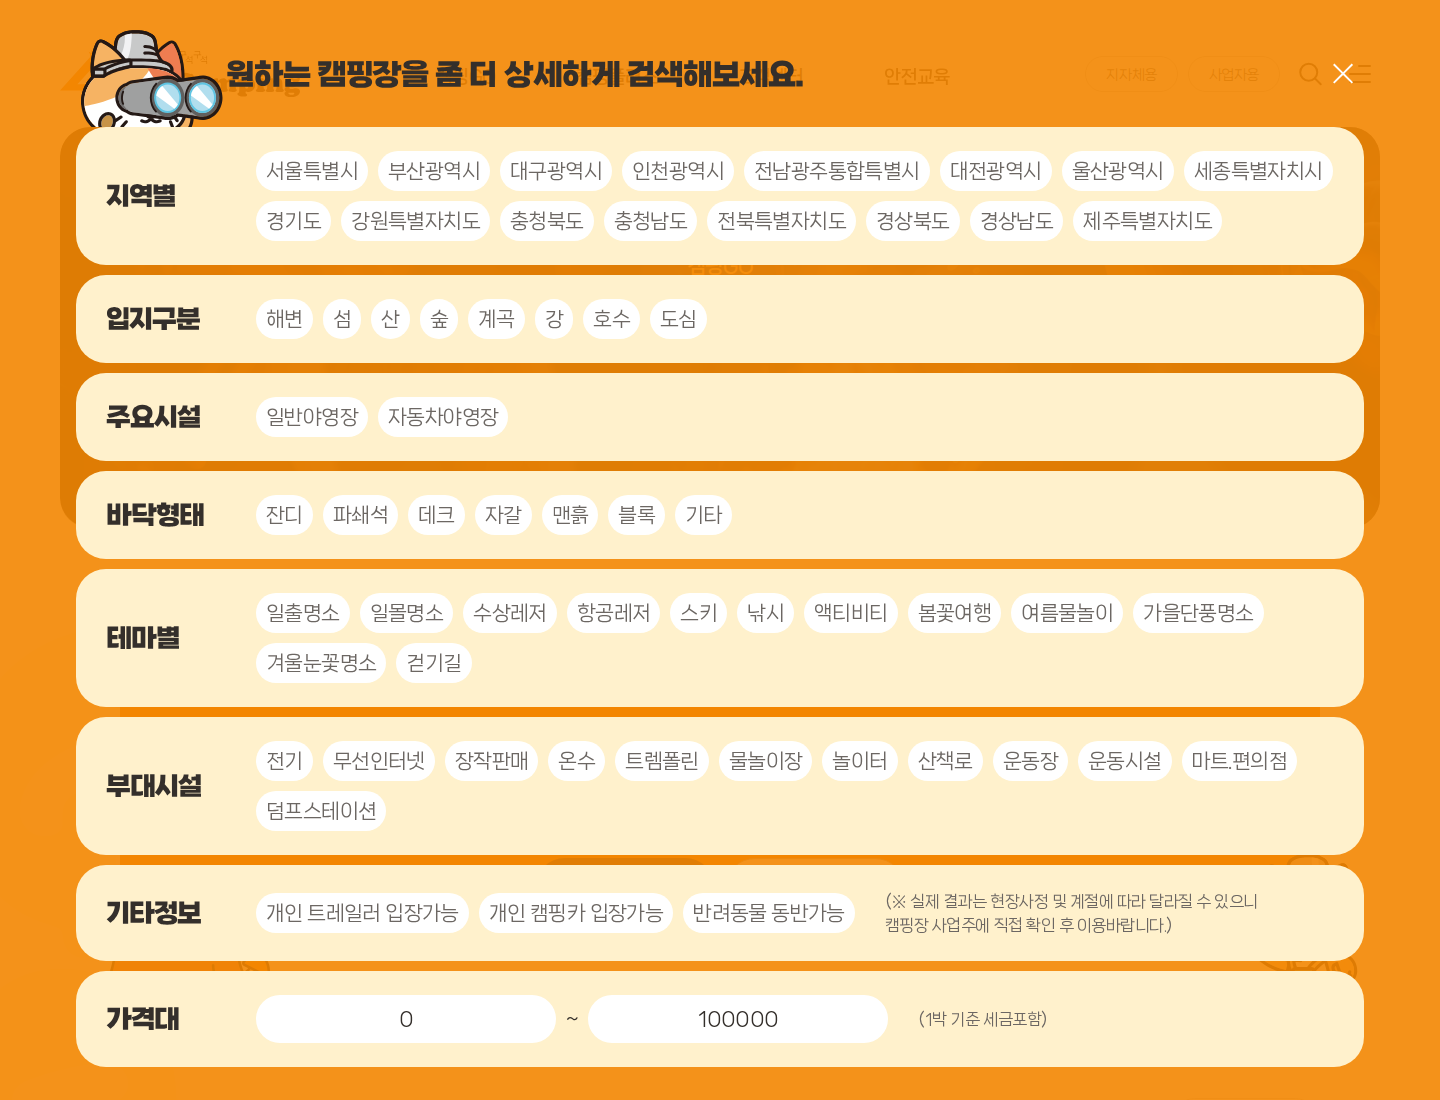Toggle the 인천광역시 region chip
The image size is (1440, 1100).
(678, 171)
